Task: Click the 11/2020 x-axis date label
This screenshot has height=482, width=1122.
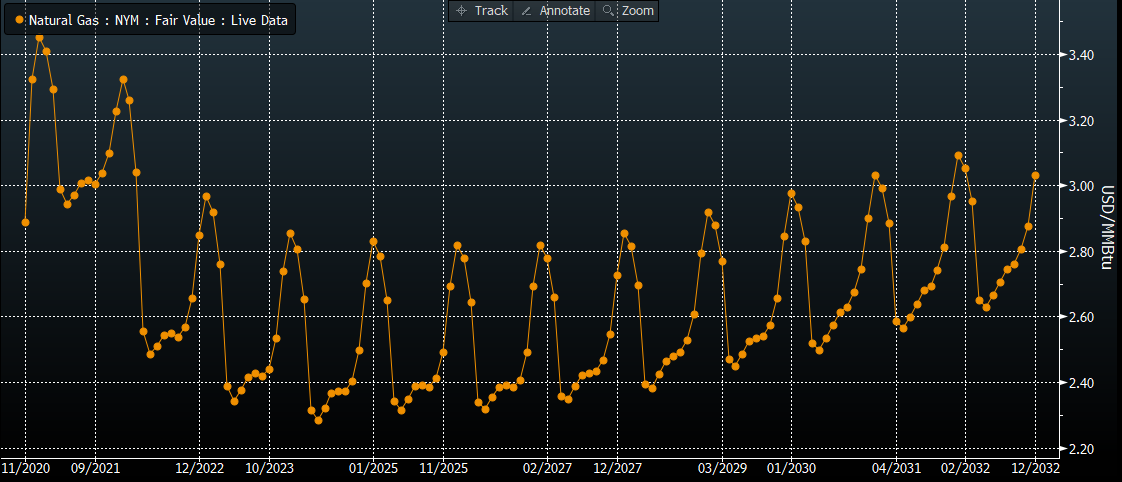Action: click(x=25, y=467)
